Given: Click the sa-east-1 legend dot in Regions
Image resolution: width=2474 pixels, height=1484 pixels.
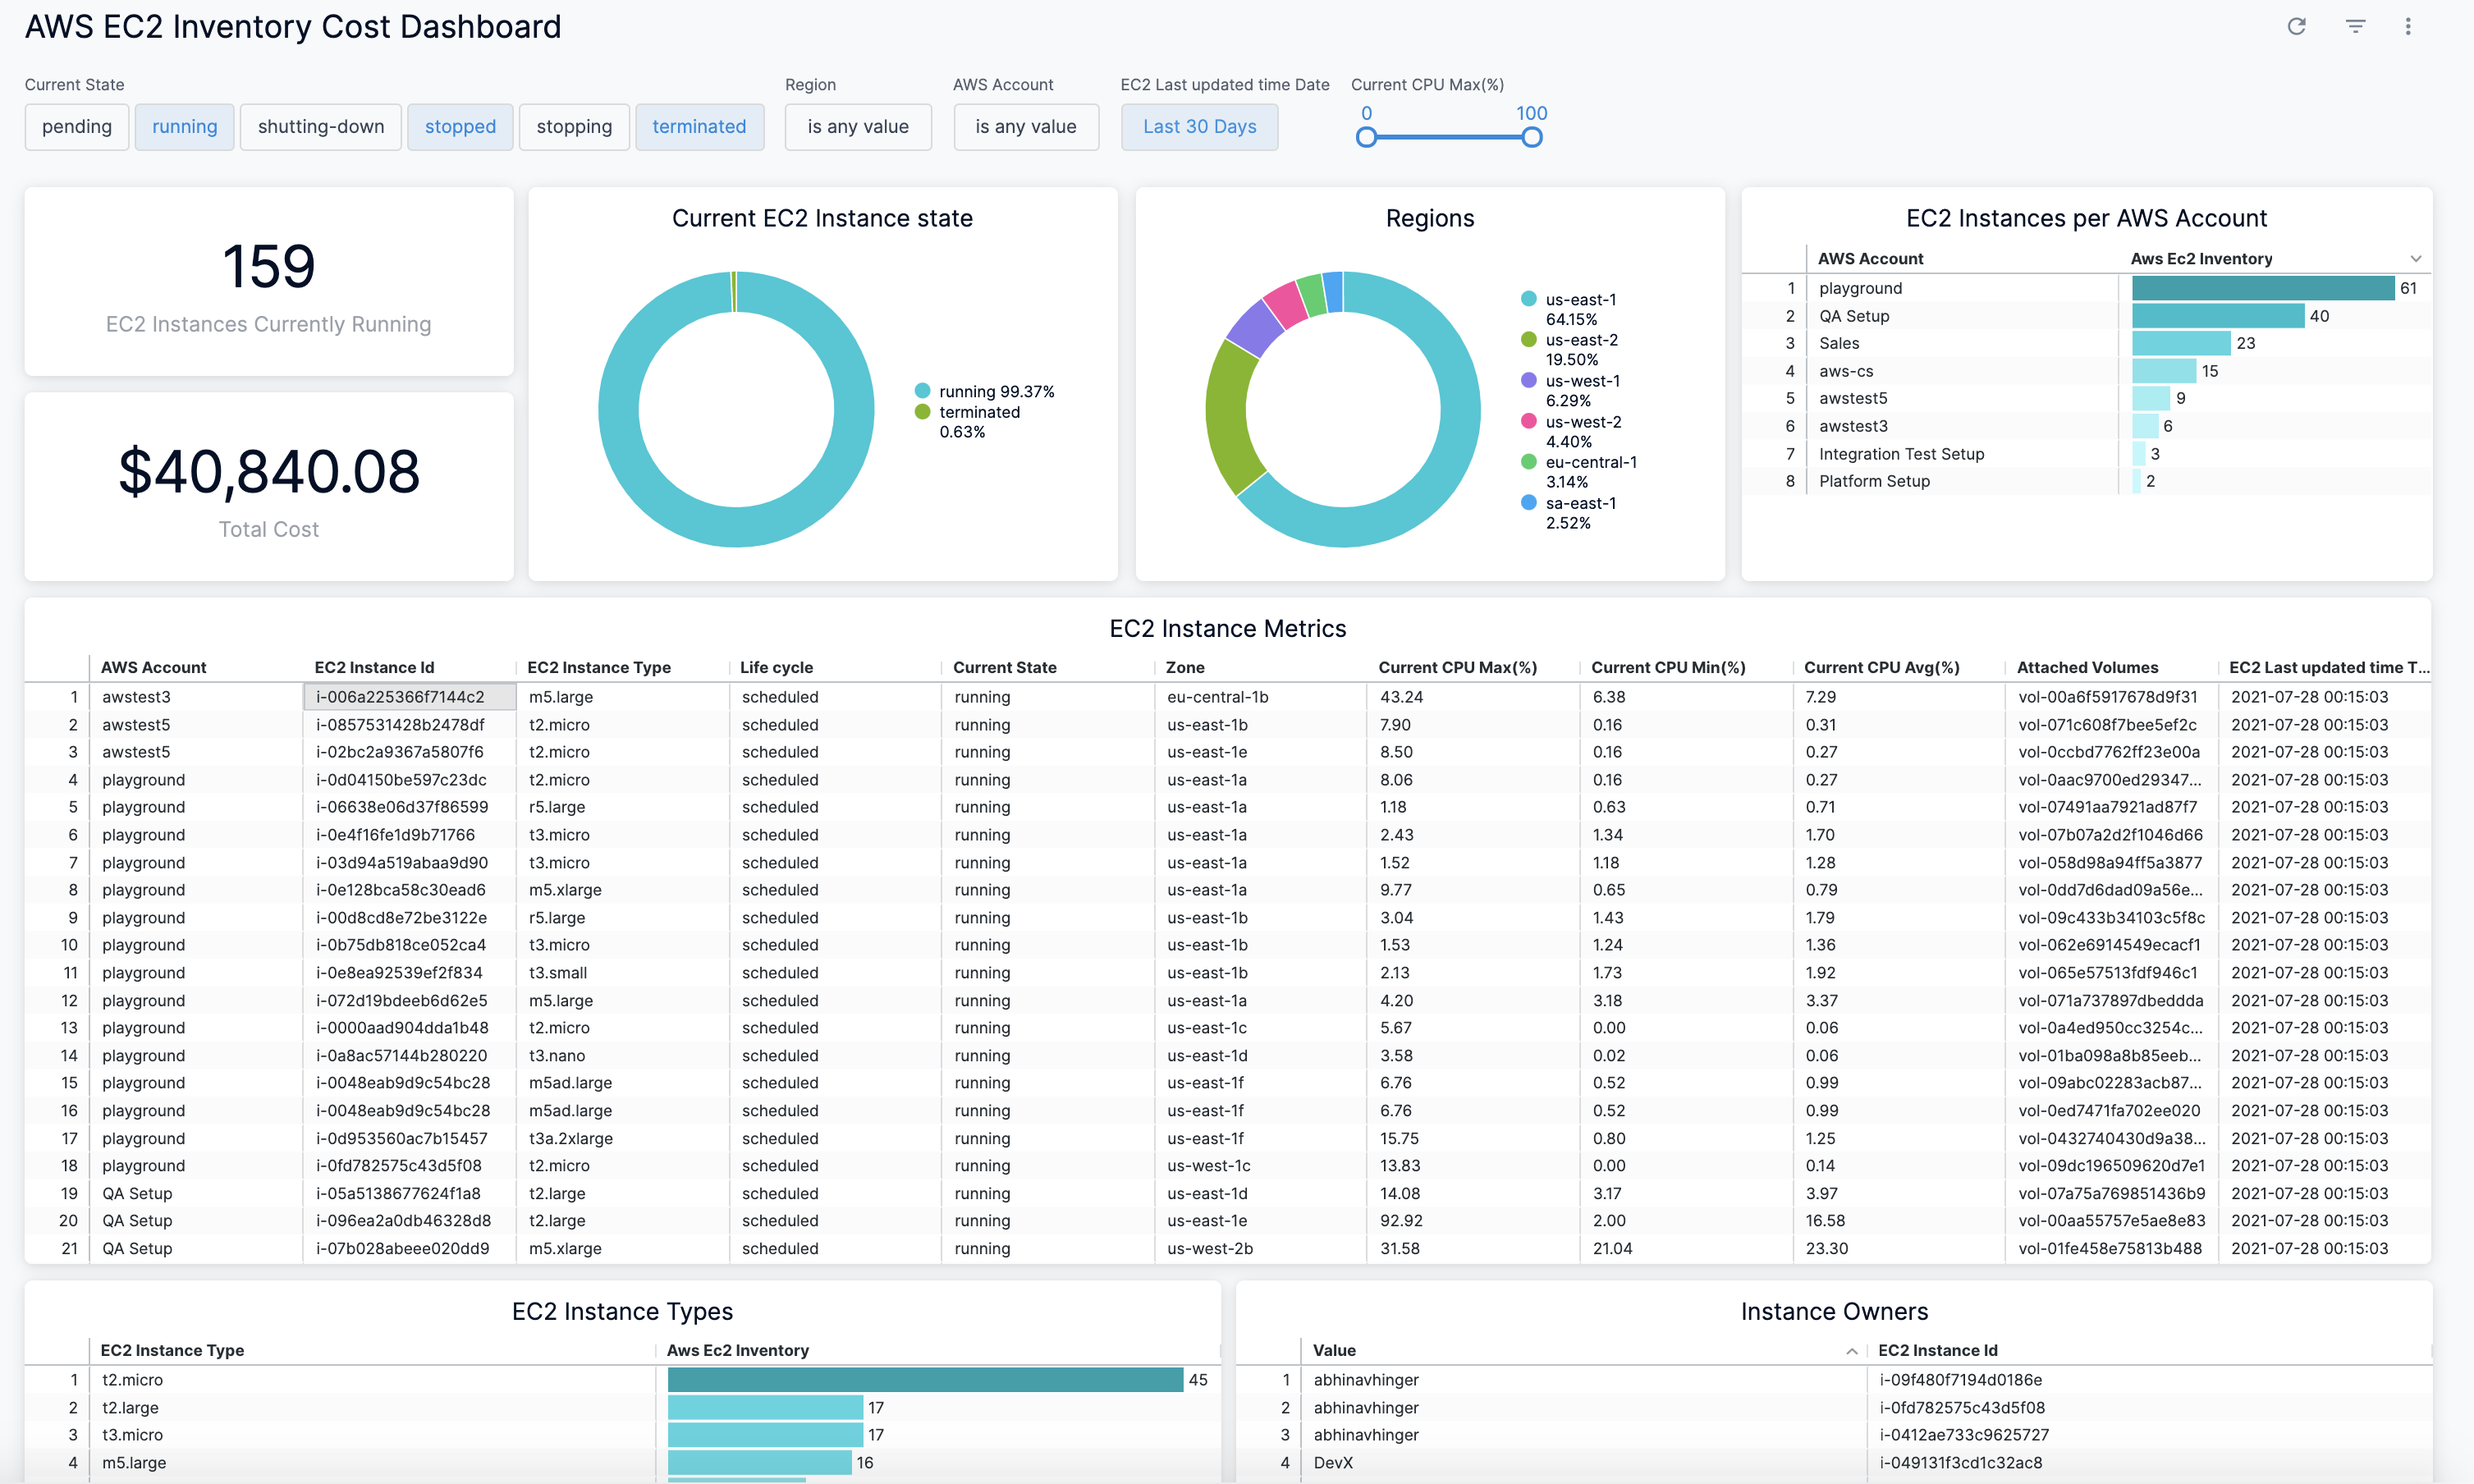Looking at the screenshot, I should pyautogui.click(x=1528, y=503).
